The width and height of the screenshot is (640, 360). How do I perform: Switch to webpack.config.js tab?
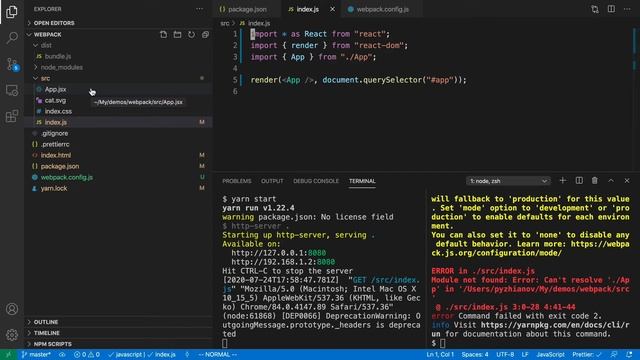[382, 9]
